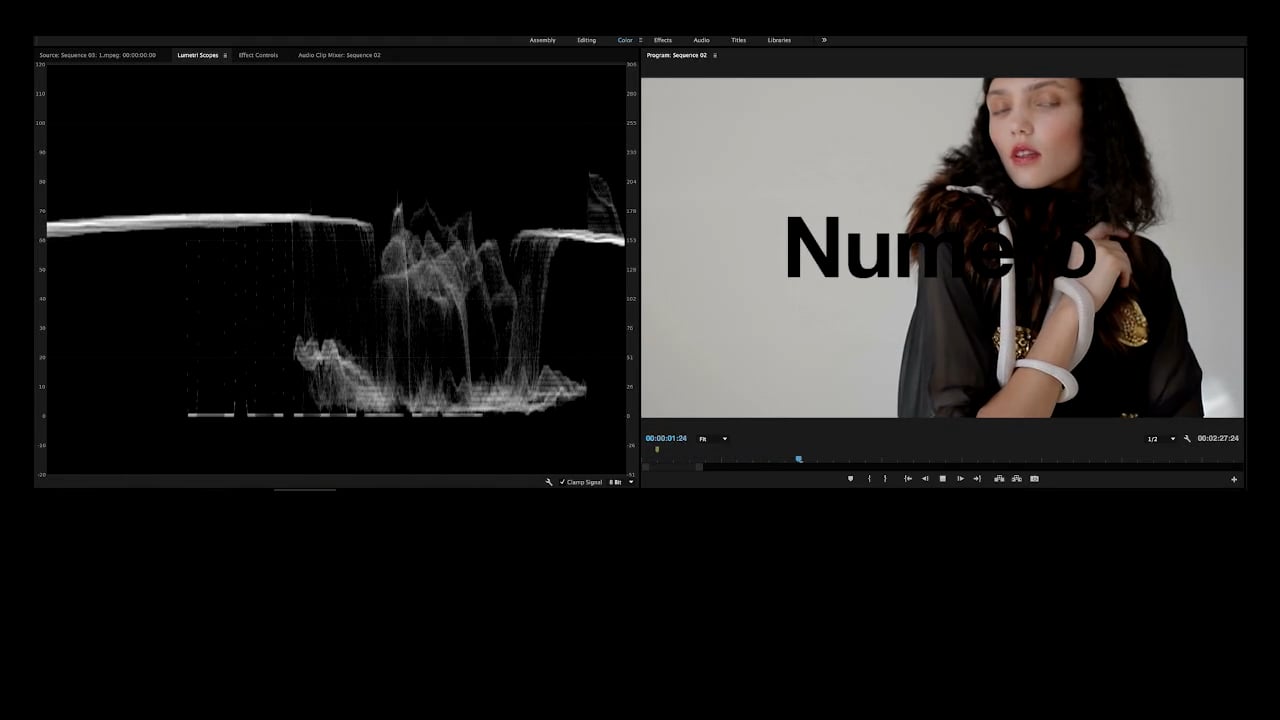Click the waveform scope display
Screen dimensions: 1280x720
pyautogui.click(x=336, y=268)
